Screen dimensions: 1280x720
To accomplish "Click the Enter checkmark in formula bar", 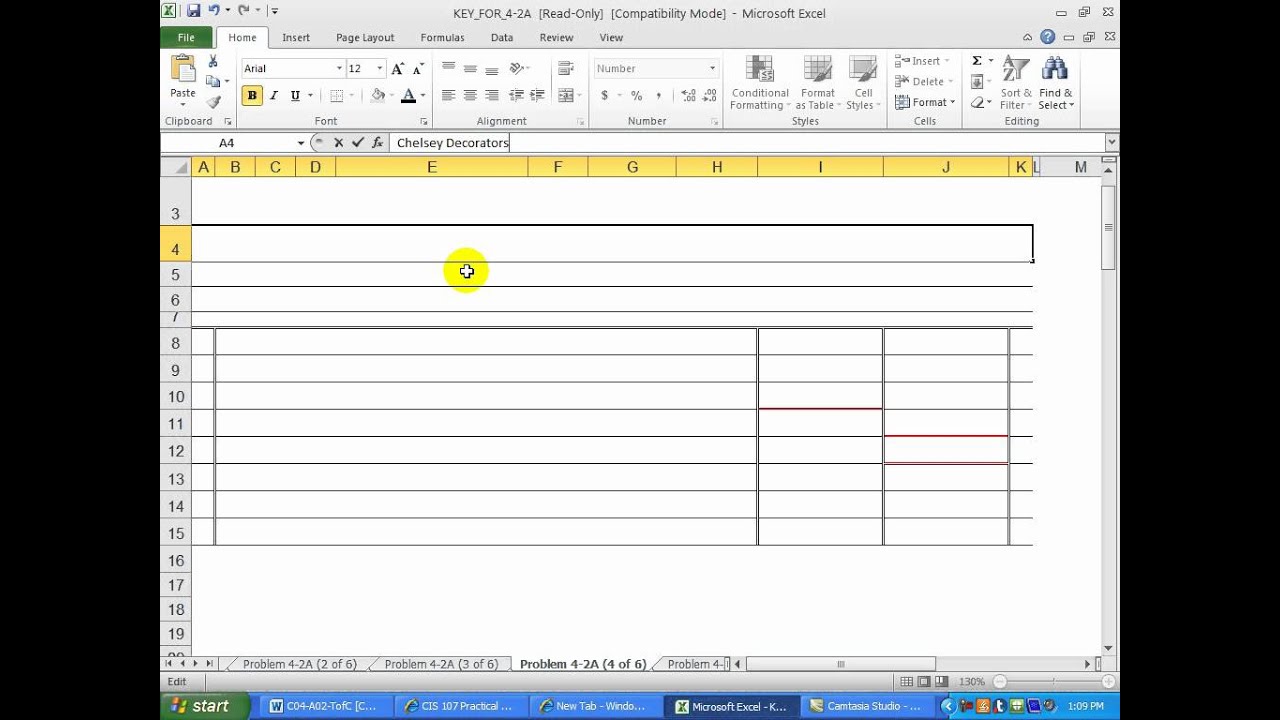I will (x=357, y=143).
